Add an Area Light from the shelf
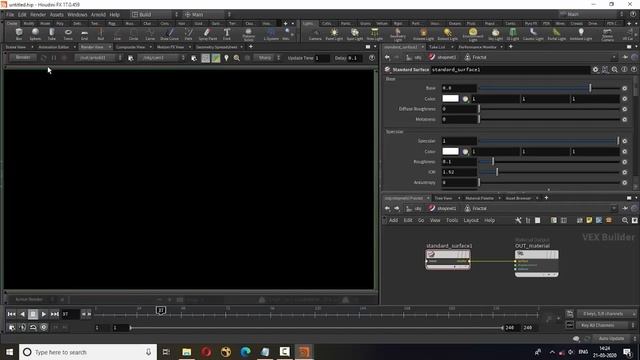This screenshot has width=640, height=360. click(374, 34)
